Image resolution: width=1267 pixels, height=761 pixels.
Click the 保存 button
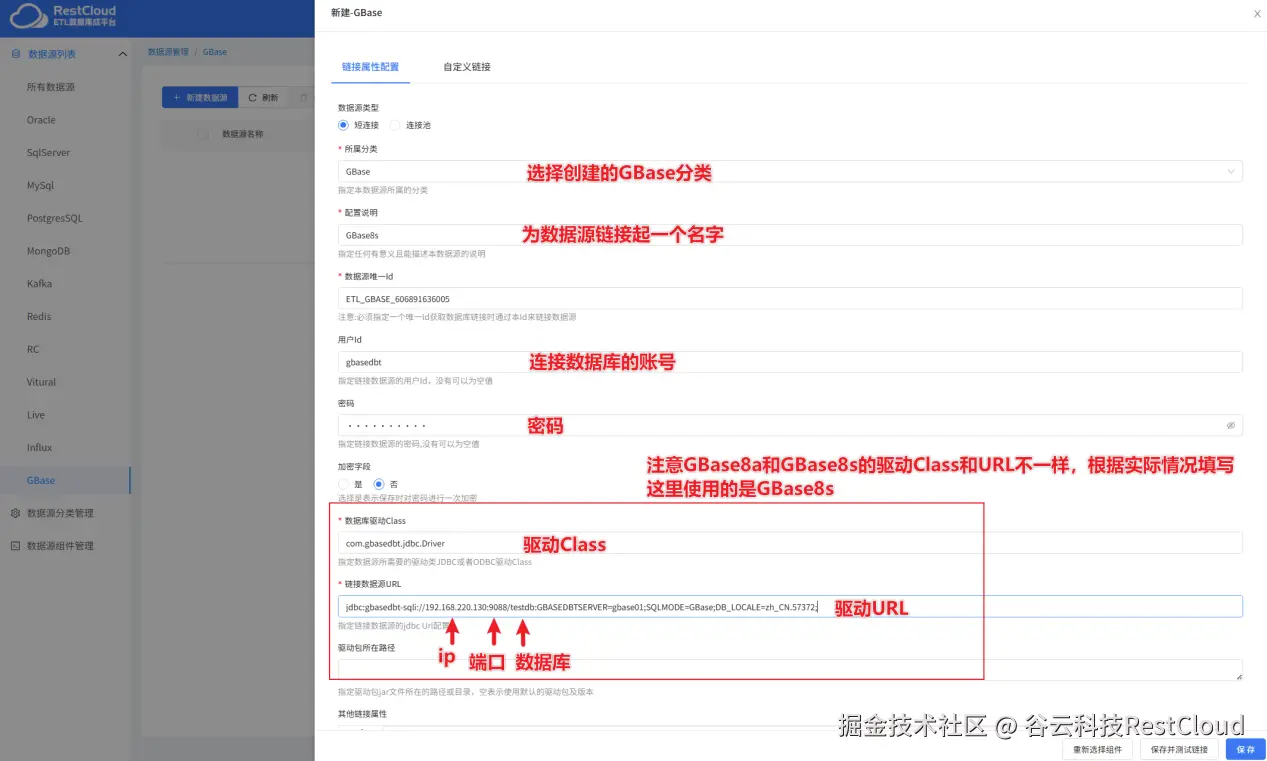click(x=1245, y=749)
